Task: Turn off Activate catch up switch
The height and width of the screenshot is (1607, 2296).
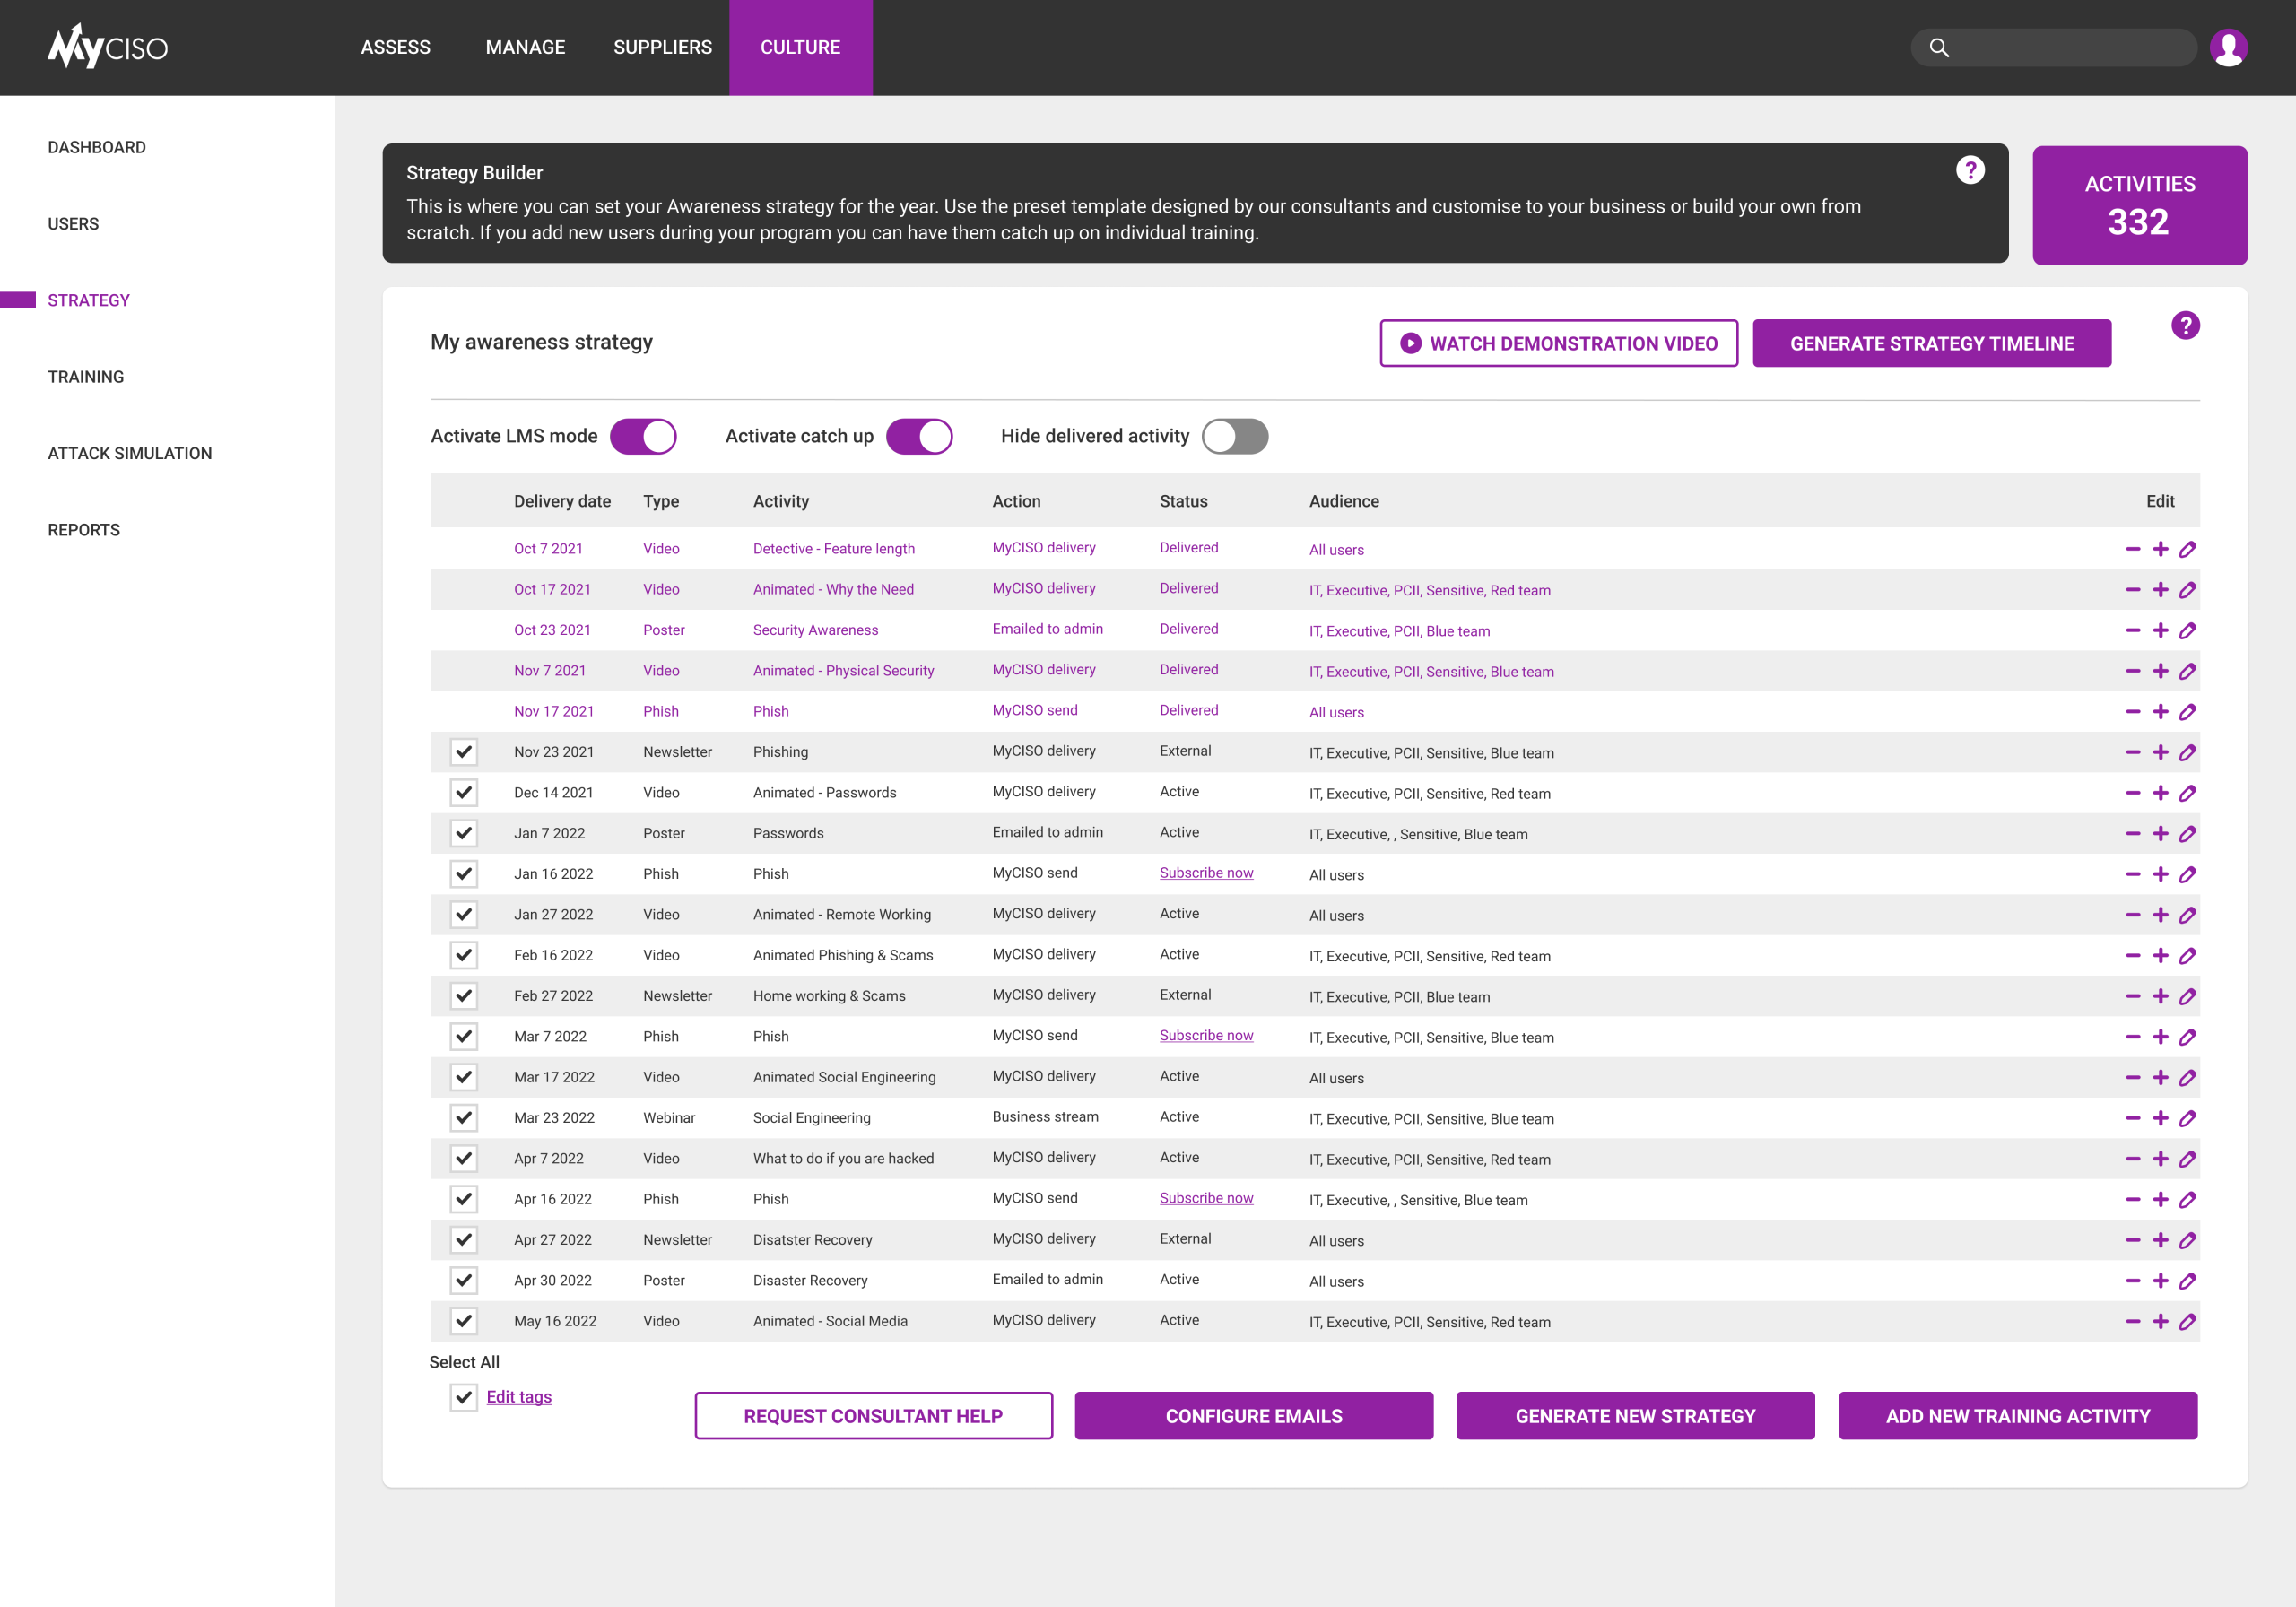Action: click(x=919, y=436)
